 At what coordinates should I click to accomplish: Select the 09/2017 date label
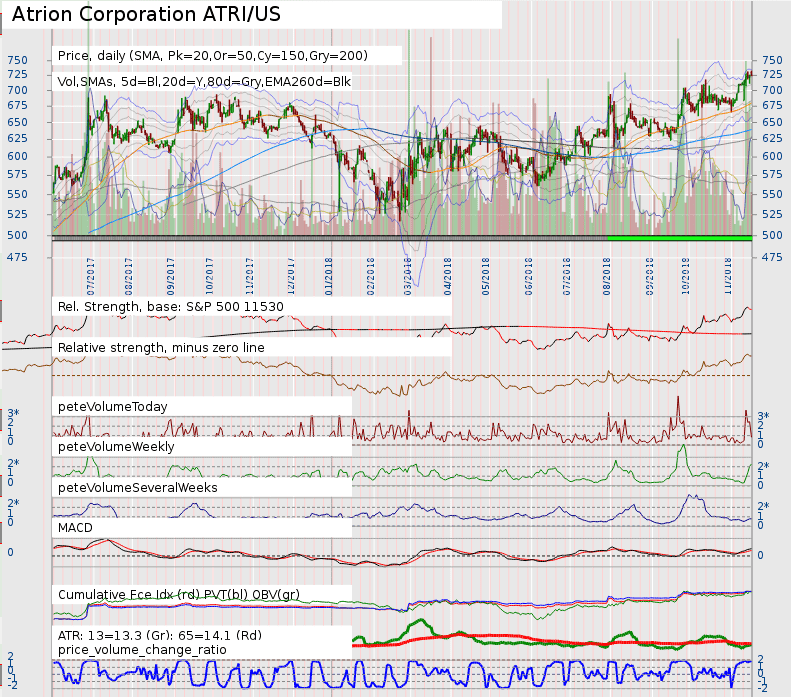click(x=171, y=277)
